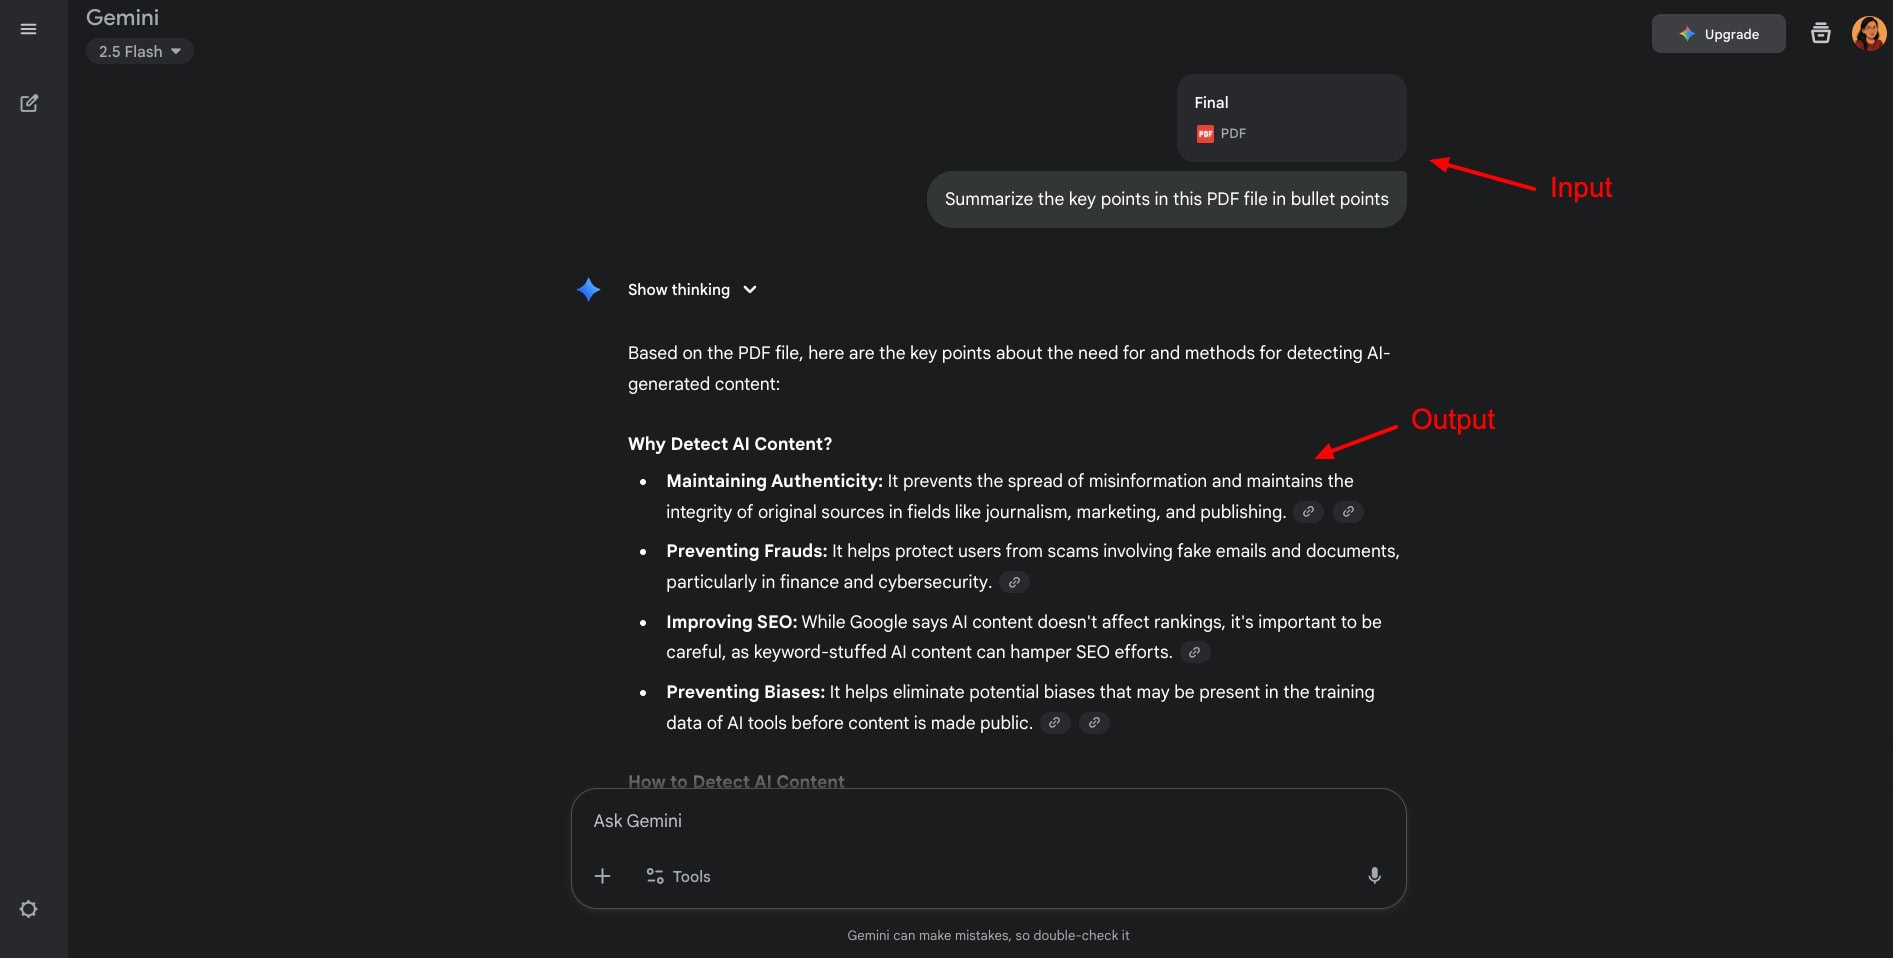Expand the Show thinking section

(x=692, y=290)
